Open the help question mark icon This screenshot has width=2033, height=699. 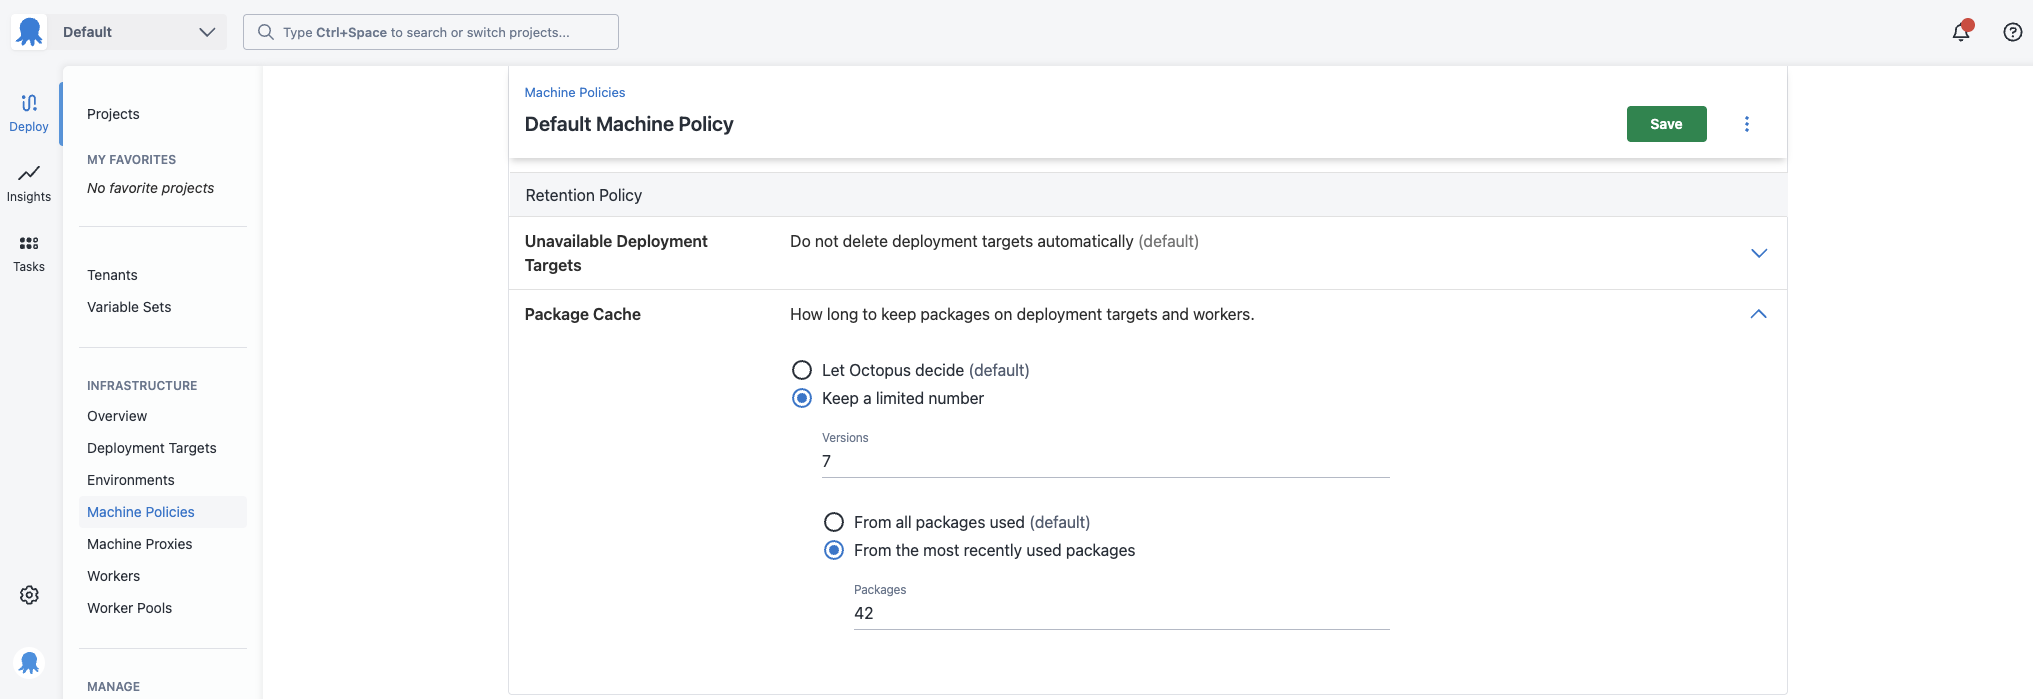pos(2013,32)
